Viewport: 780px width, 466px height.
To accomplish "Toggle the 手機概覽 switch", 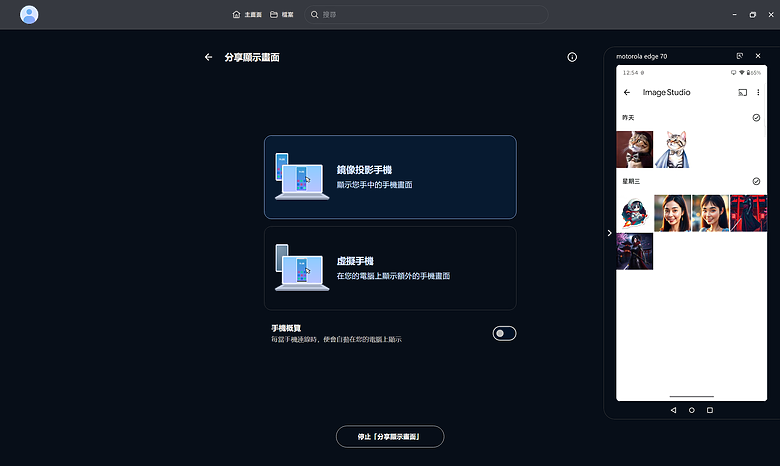I will (x=504, y=333).
